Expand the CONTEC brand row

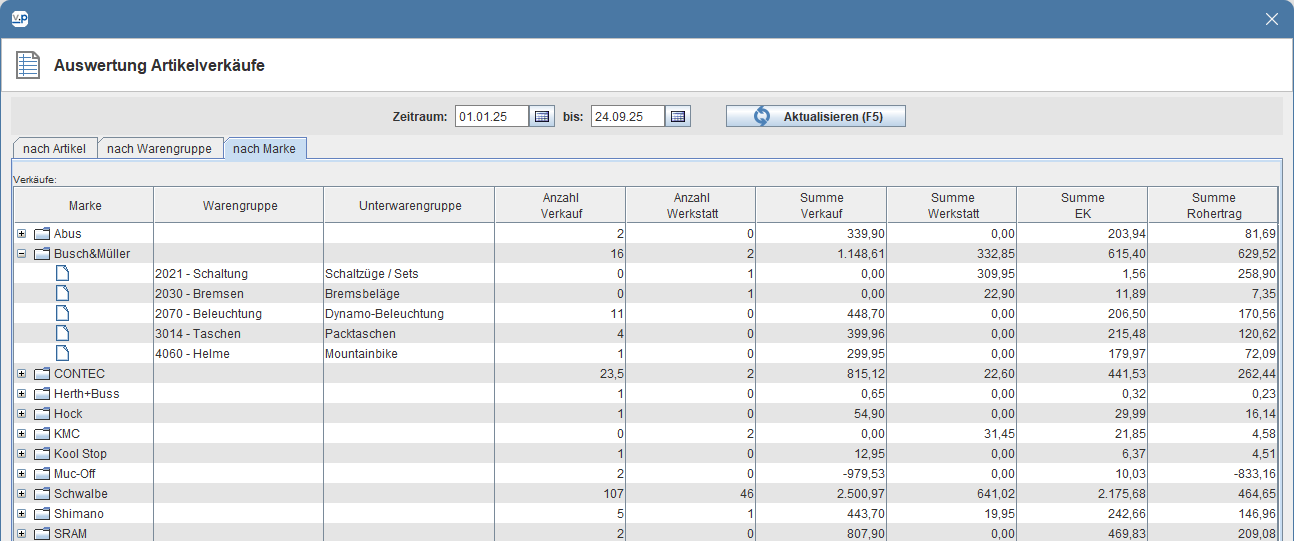pyautogui.click(x=22, y=374)
